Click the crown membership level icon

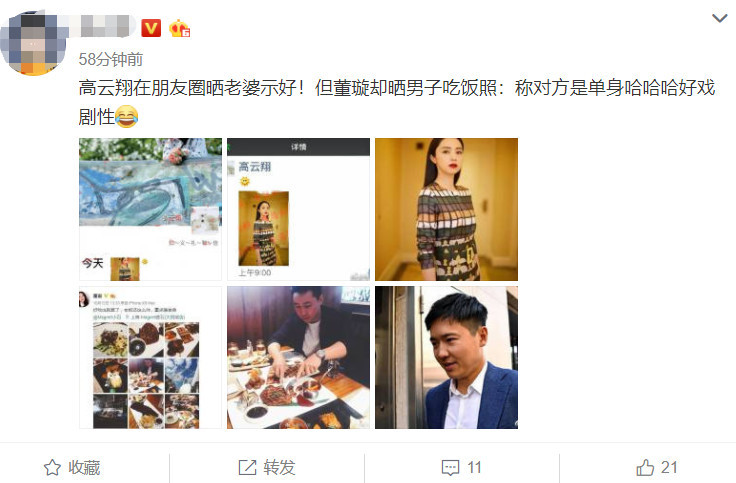coord(179,28)
